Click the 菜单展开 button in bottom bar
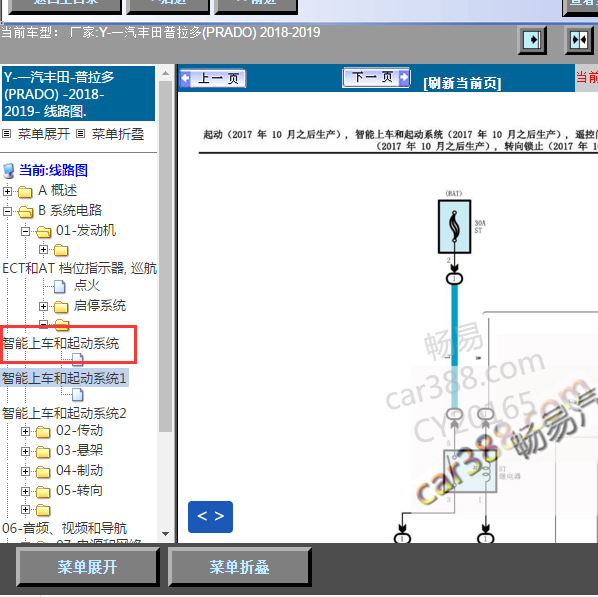The image size is (598, 597). point(88,567)
